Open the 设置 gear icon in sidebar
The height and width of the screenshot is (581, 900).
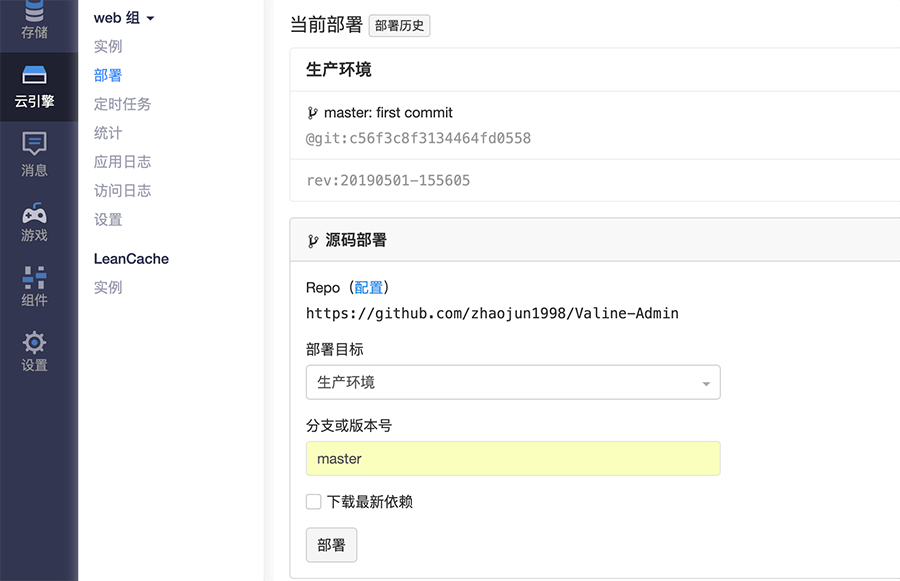coord(34,343)
